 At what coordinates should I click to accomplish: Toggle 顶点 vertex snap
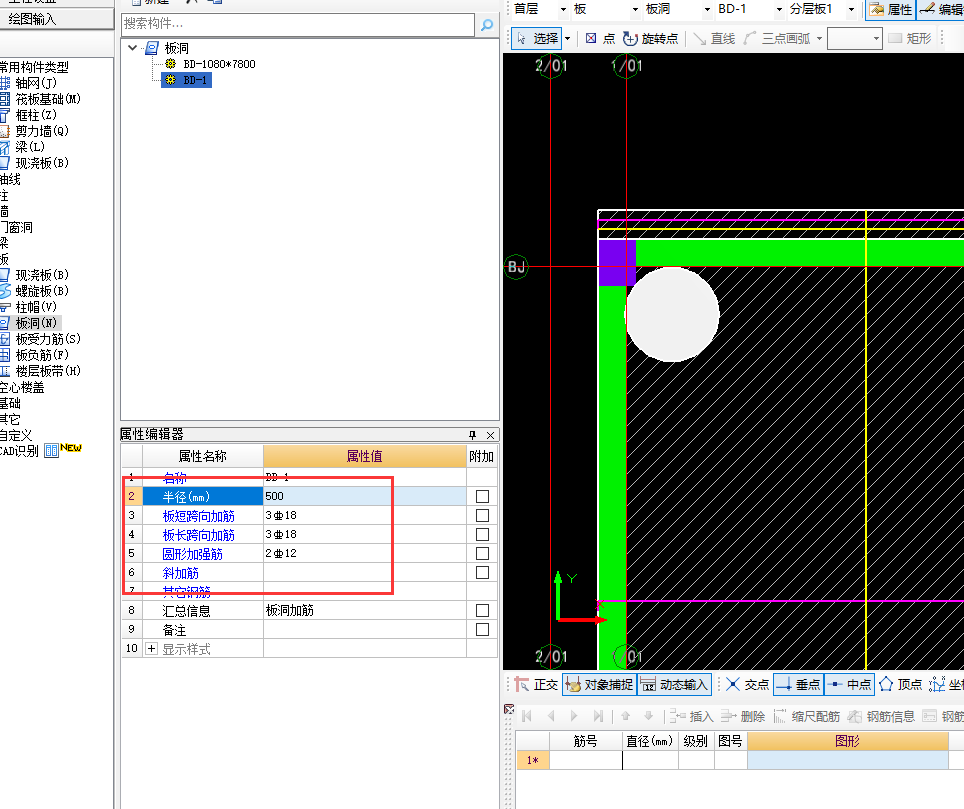tap(901, 684)
